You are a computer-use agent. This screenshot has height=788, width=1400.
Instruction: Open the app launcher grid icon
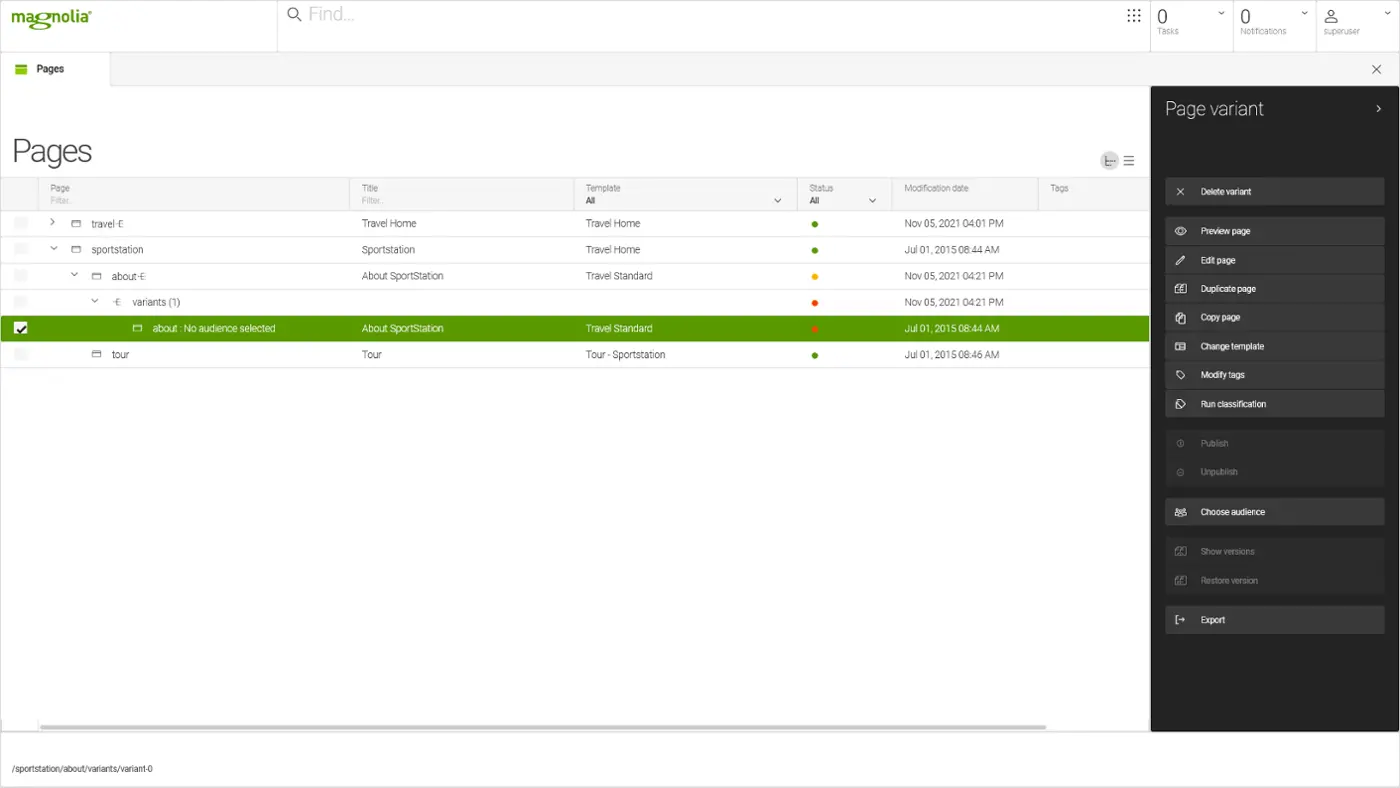click(1133, 16)
